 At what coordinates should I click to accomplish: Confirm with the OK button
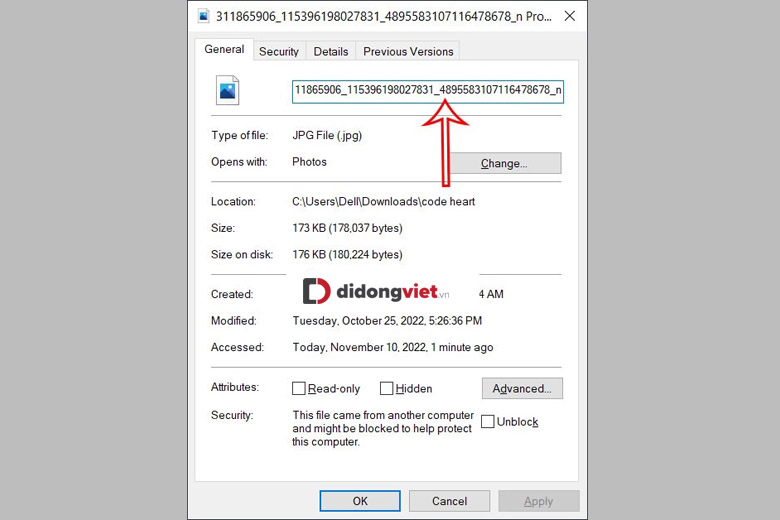click(x=360, y=501)
